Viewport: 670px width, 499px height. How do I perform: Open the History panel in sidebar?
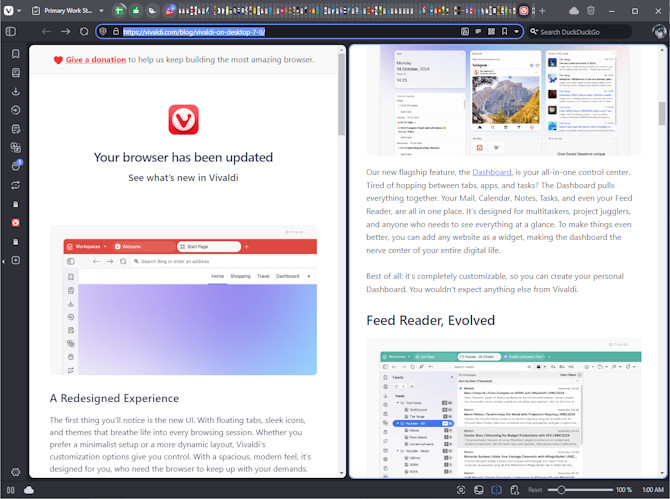tap(15, 110)
